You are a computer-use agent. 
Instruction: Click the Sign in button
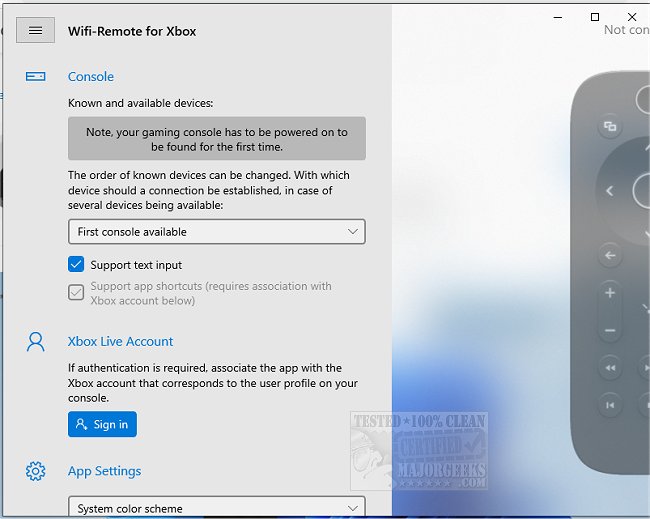(x=102, y=424)
